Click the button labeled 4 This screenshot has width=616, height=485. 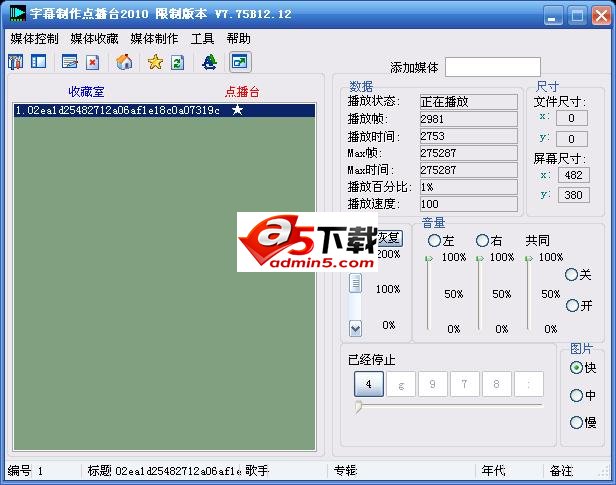pyautogui.click(x=368, y=384)
